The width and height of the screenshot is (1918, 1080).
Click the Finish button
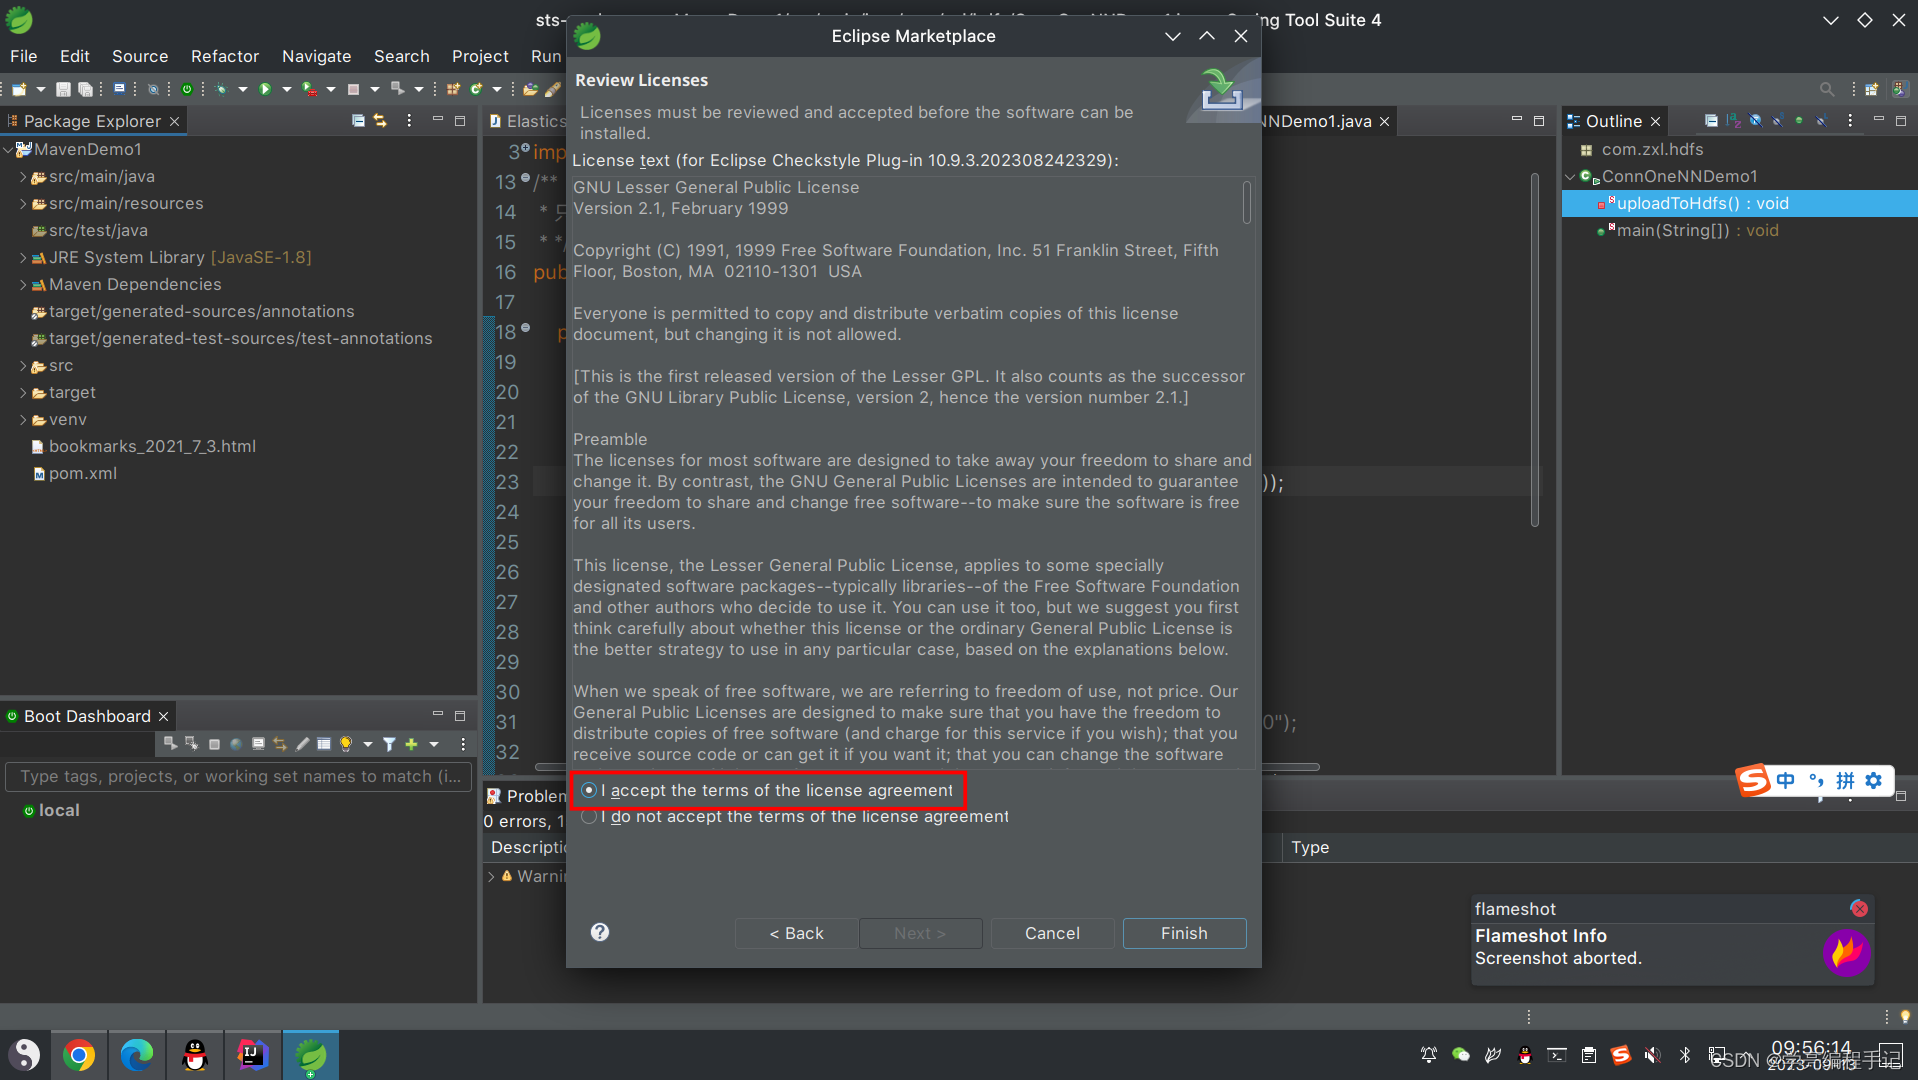click(x=1184, y=933)
